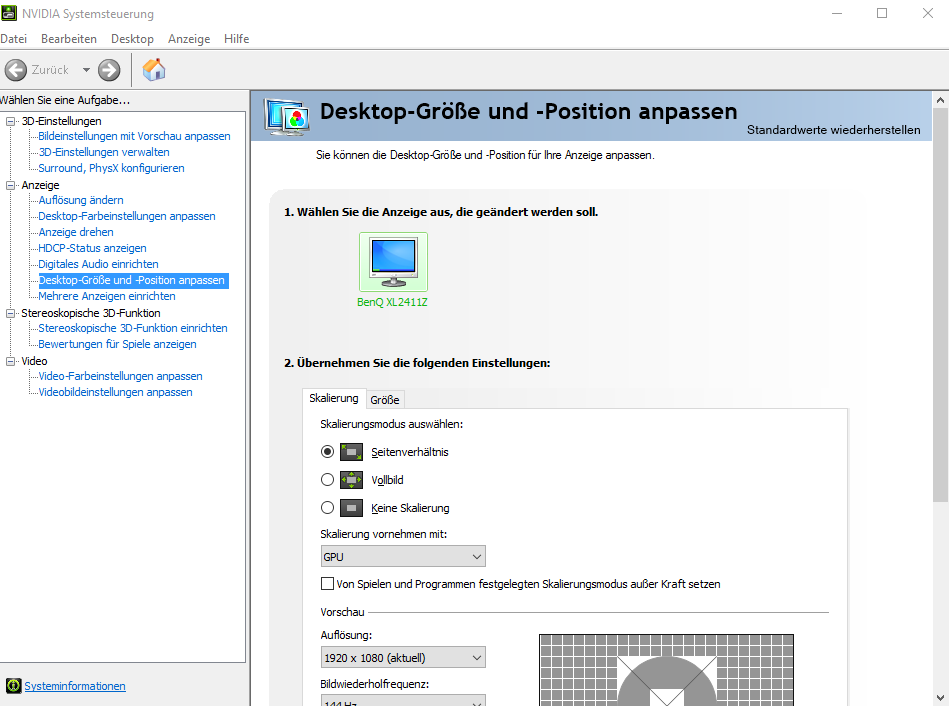
Task: Open Videobildeinstellungen anpassen
Action: [116, 392]
